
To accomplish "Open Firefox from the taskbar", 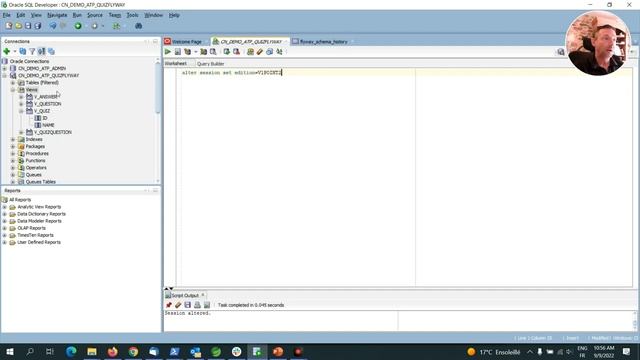I will coord(113,351).
